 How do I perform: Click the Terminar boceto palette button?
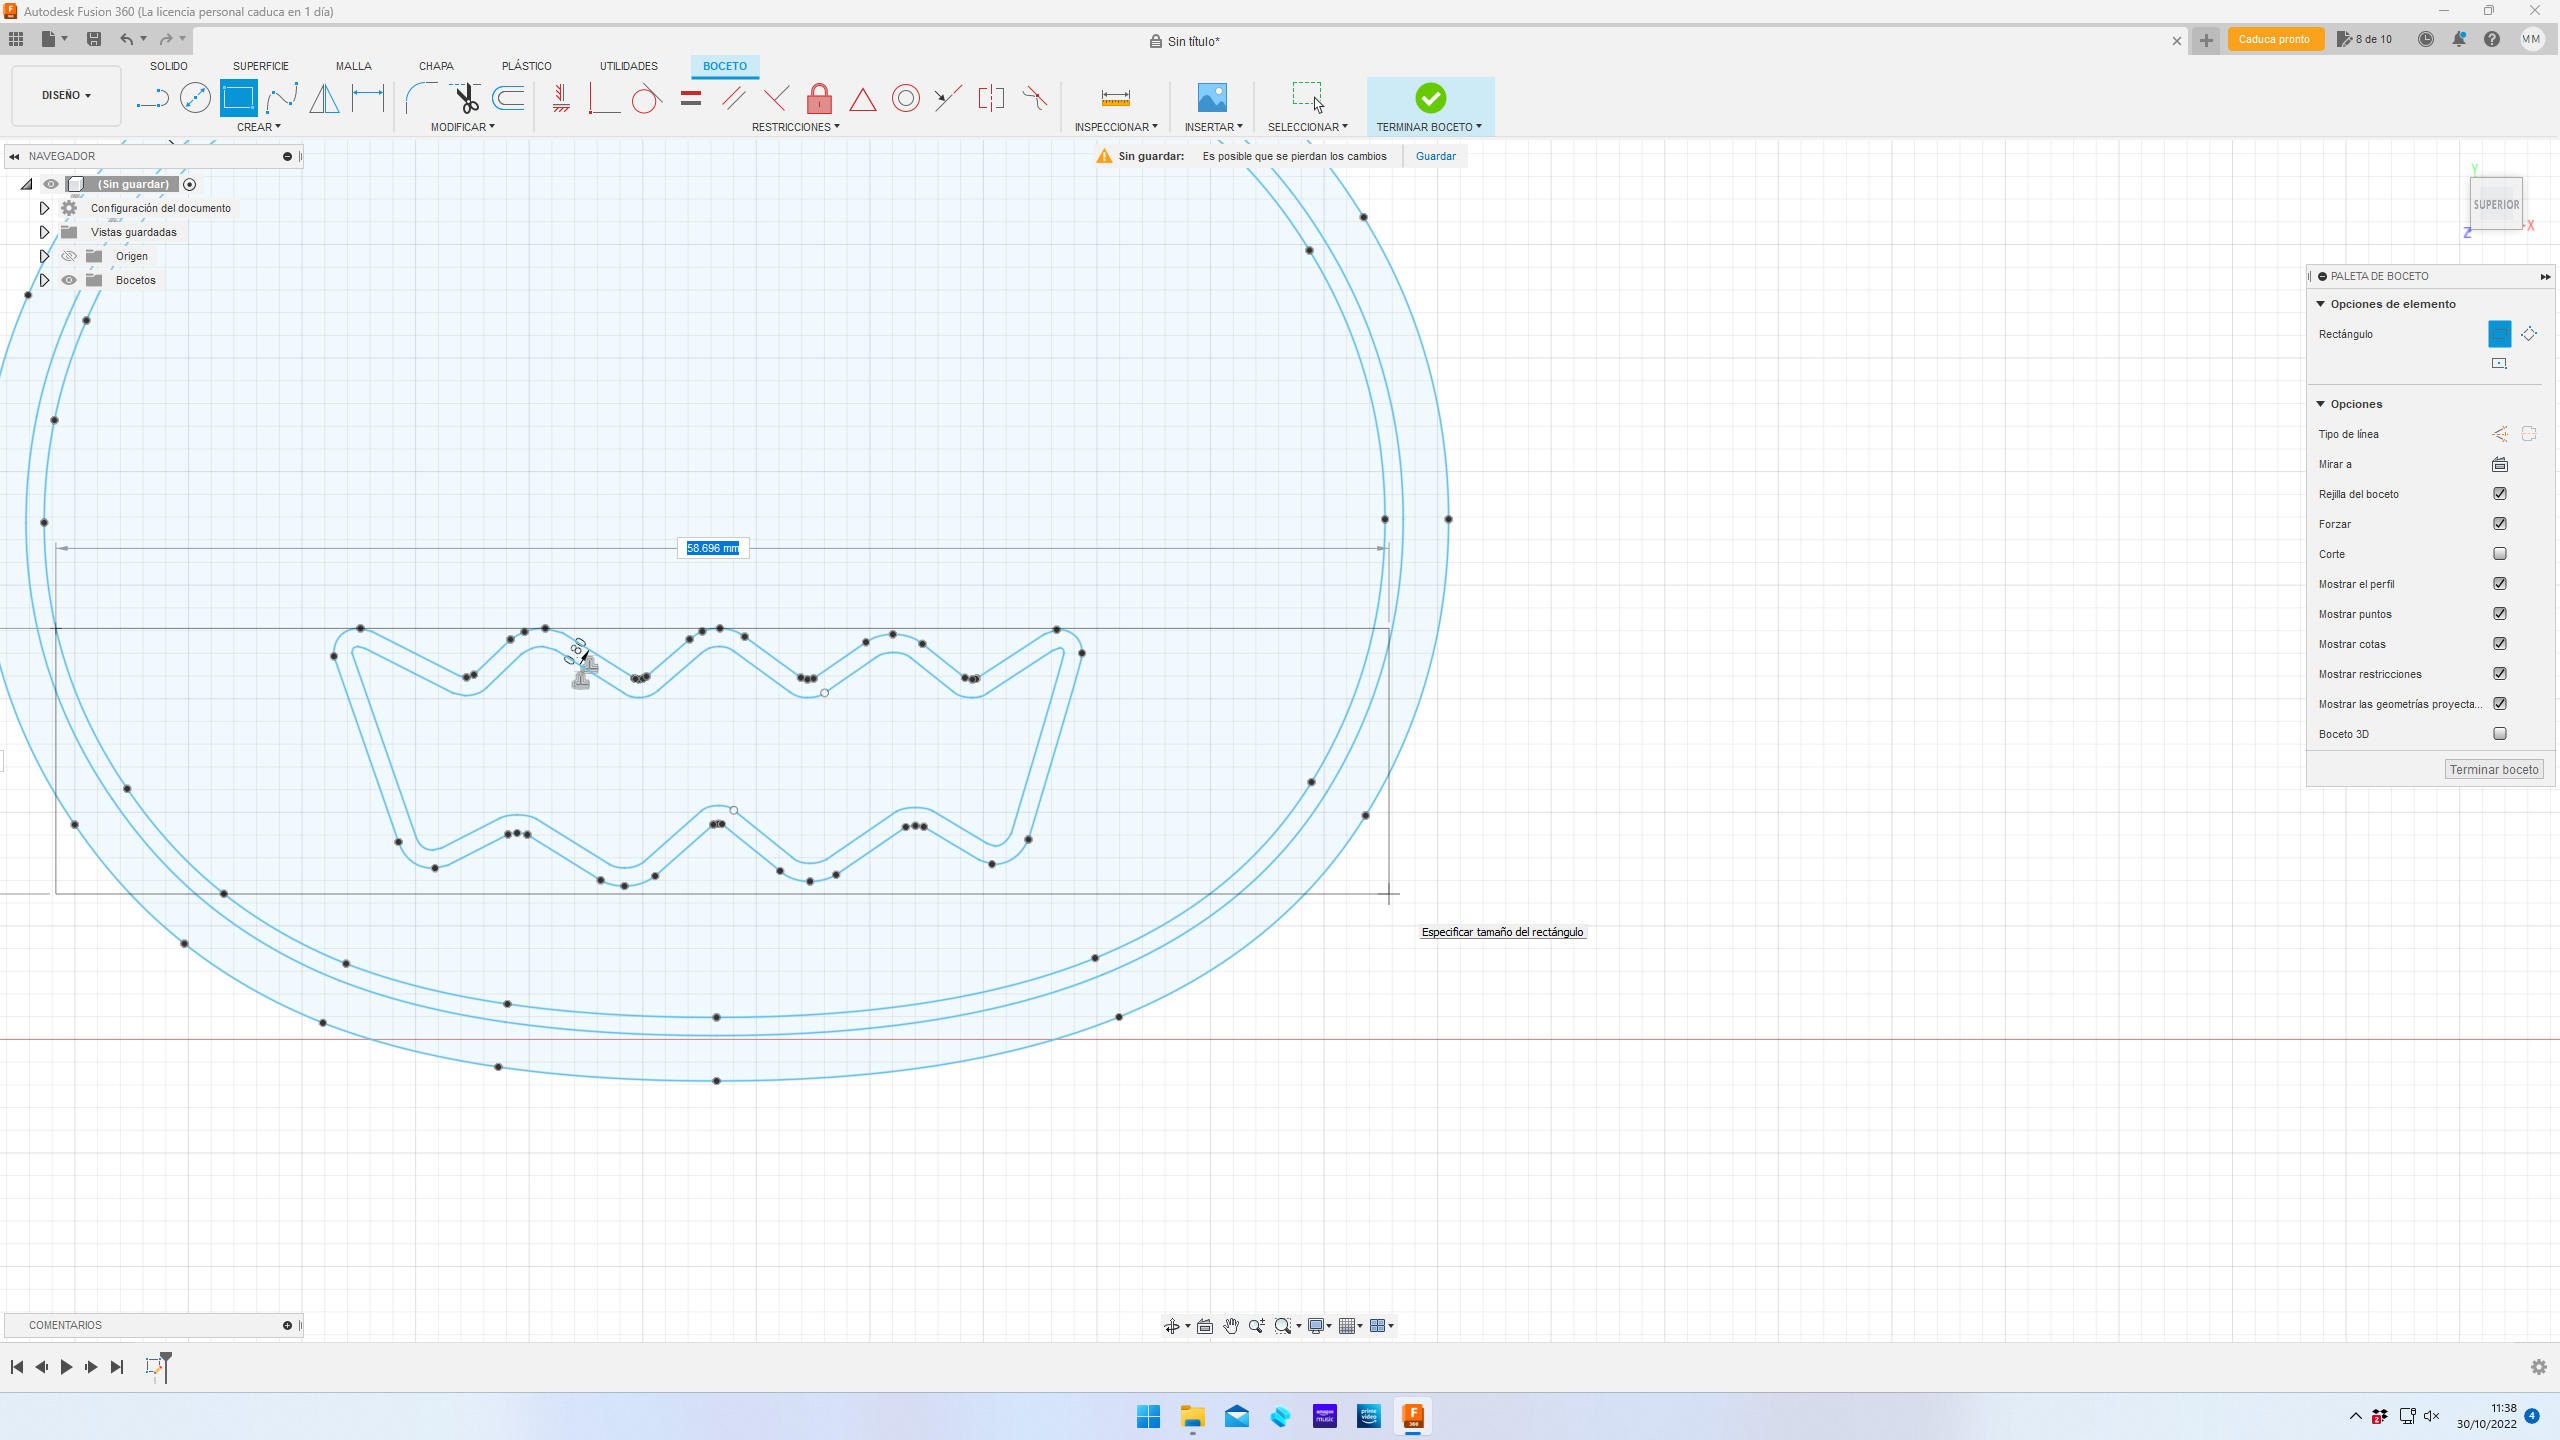pos(2493,769)
